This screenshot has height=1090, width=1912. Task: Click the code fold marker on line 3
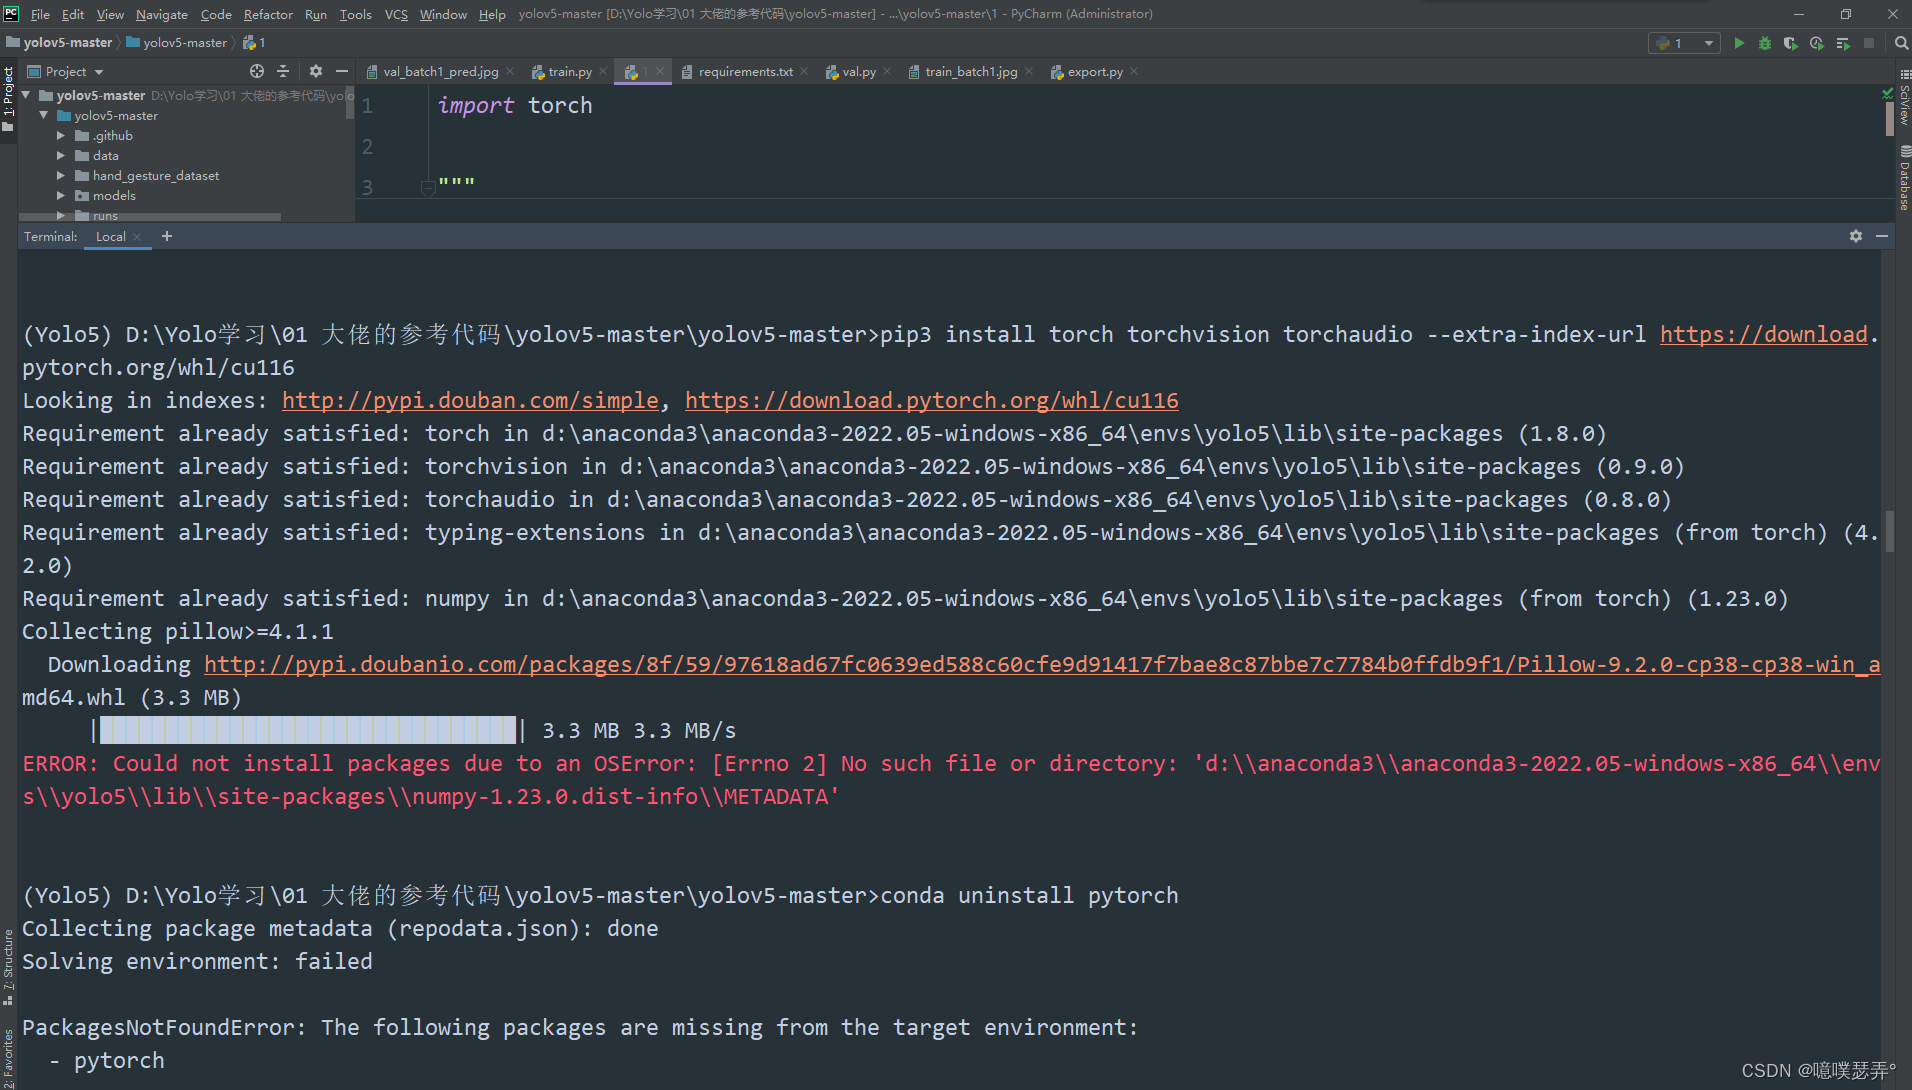point(428,188)
